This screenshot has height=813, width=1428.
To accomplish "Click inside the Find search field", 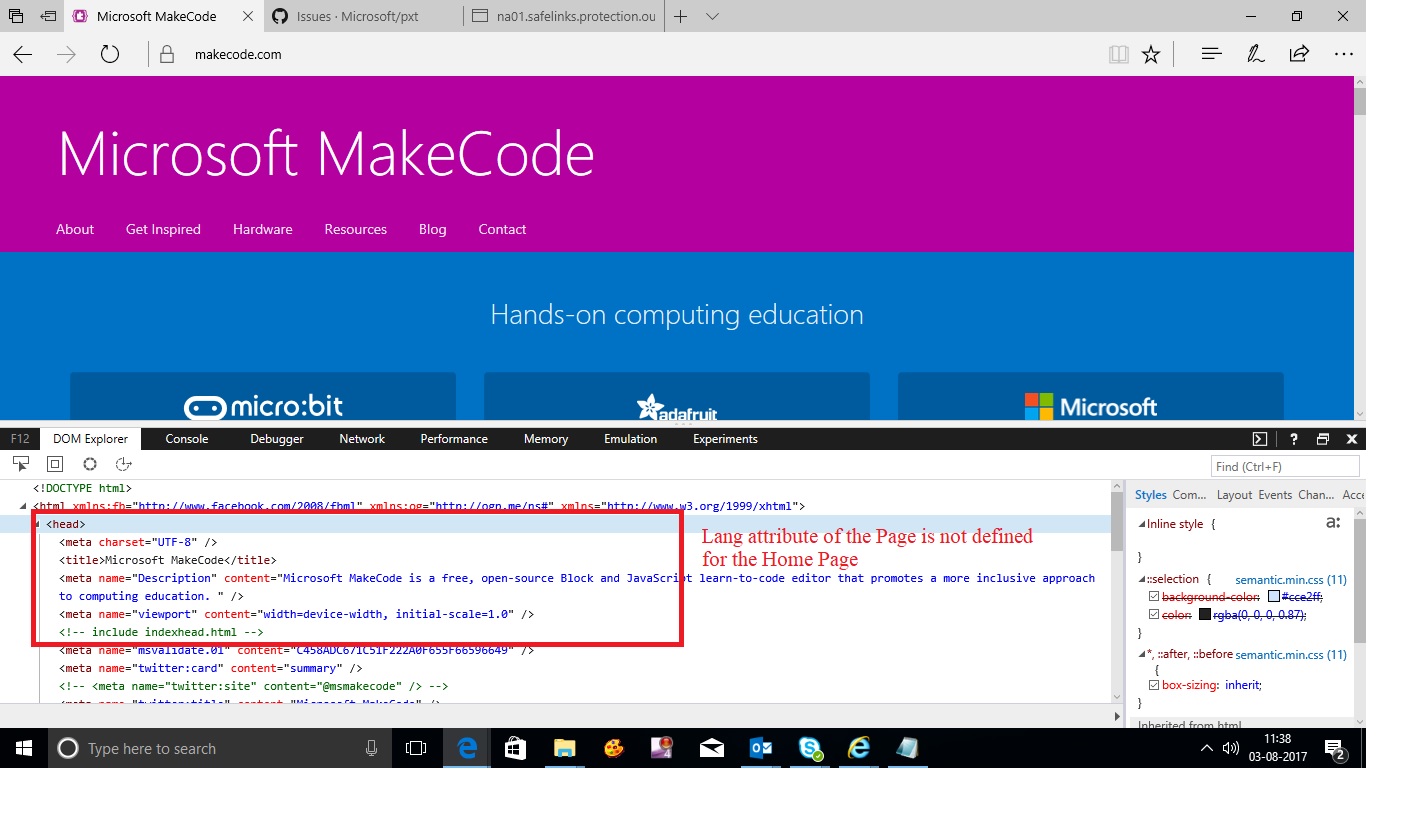I will 1284,465.
